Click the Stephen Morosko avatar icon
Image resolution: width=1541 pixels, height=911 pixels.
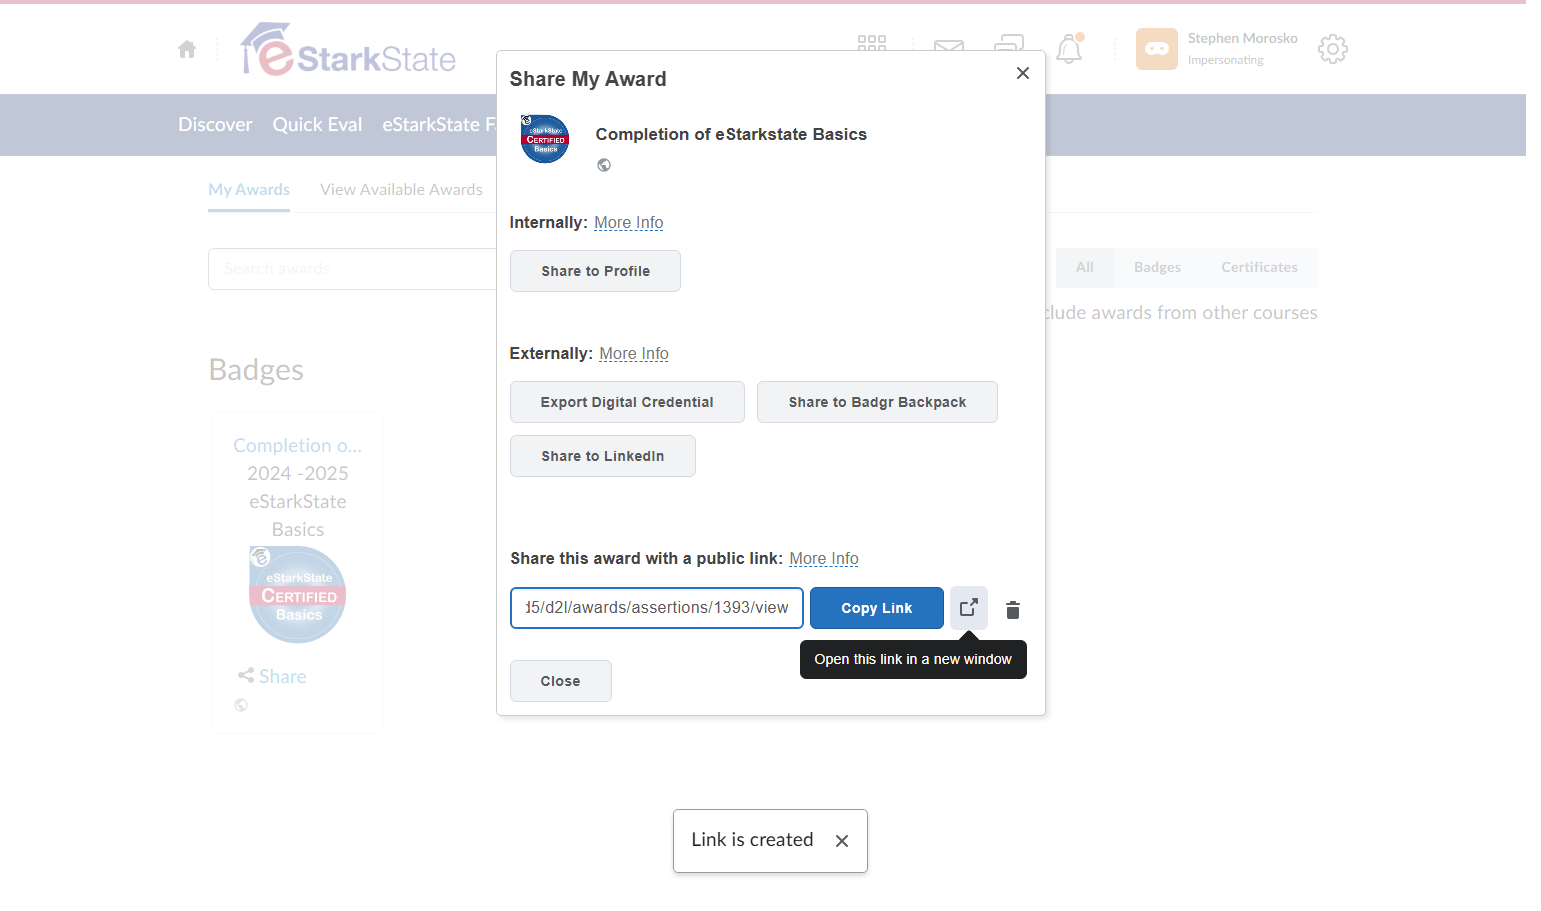[1156, 49]
